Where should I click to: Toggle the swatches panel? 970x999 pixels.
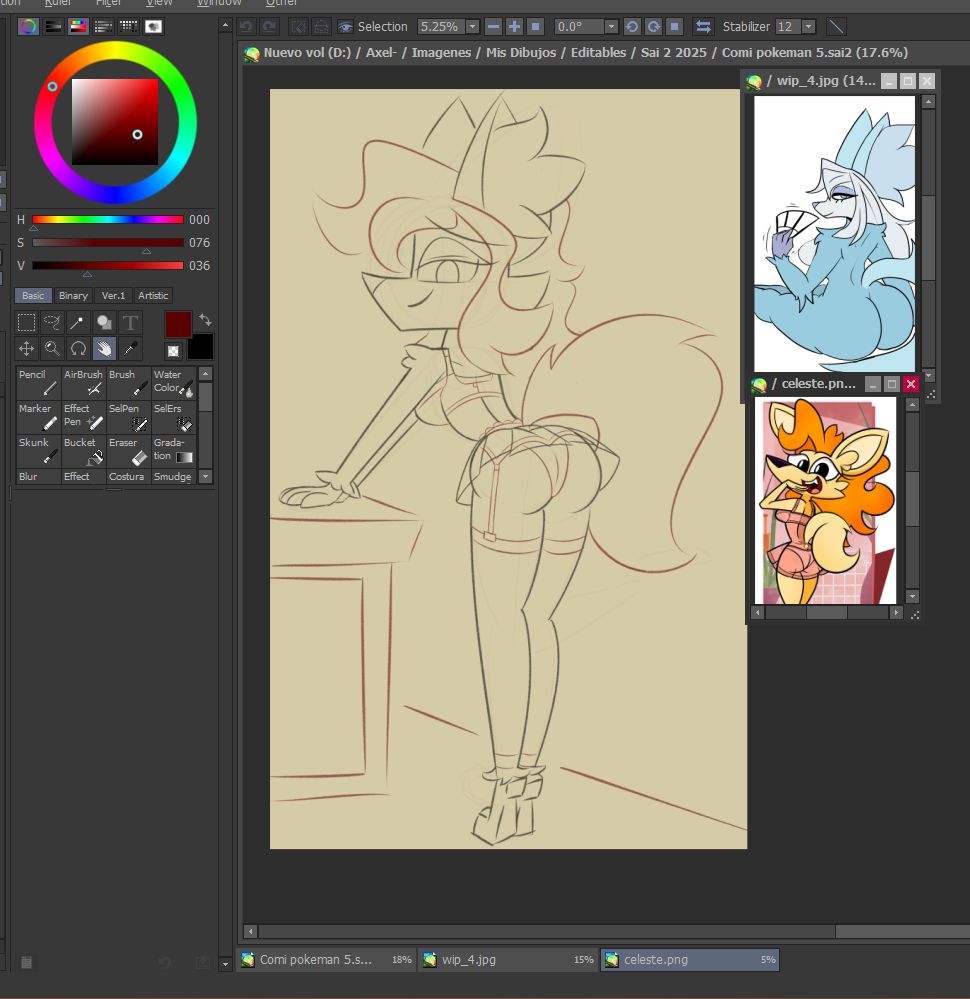point(128,27)
